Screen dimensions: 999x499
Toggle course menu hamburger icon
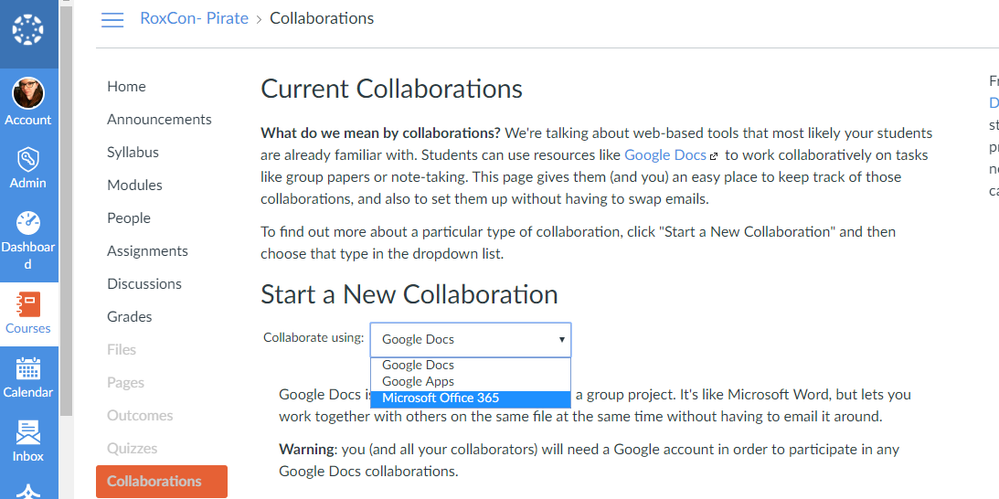(x=113, y=20)
